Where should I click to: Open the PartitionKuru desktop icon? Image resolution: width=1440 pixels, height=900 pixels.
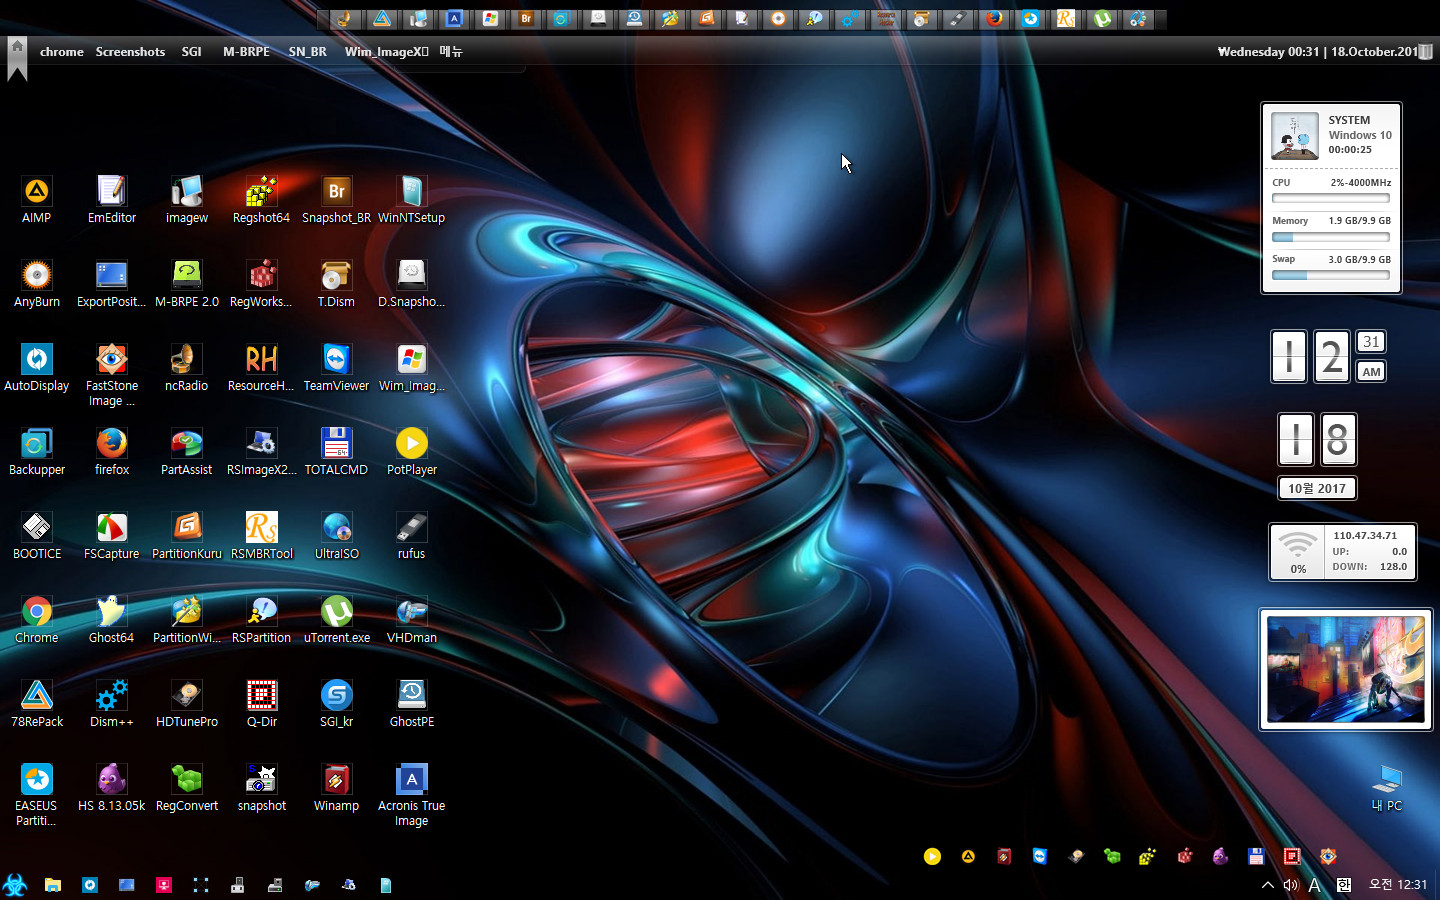coord(187,535)
